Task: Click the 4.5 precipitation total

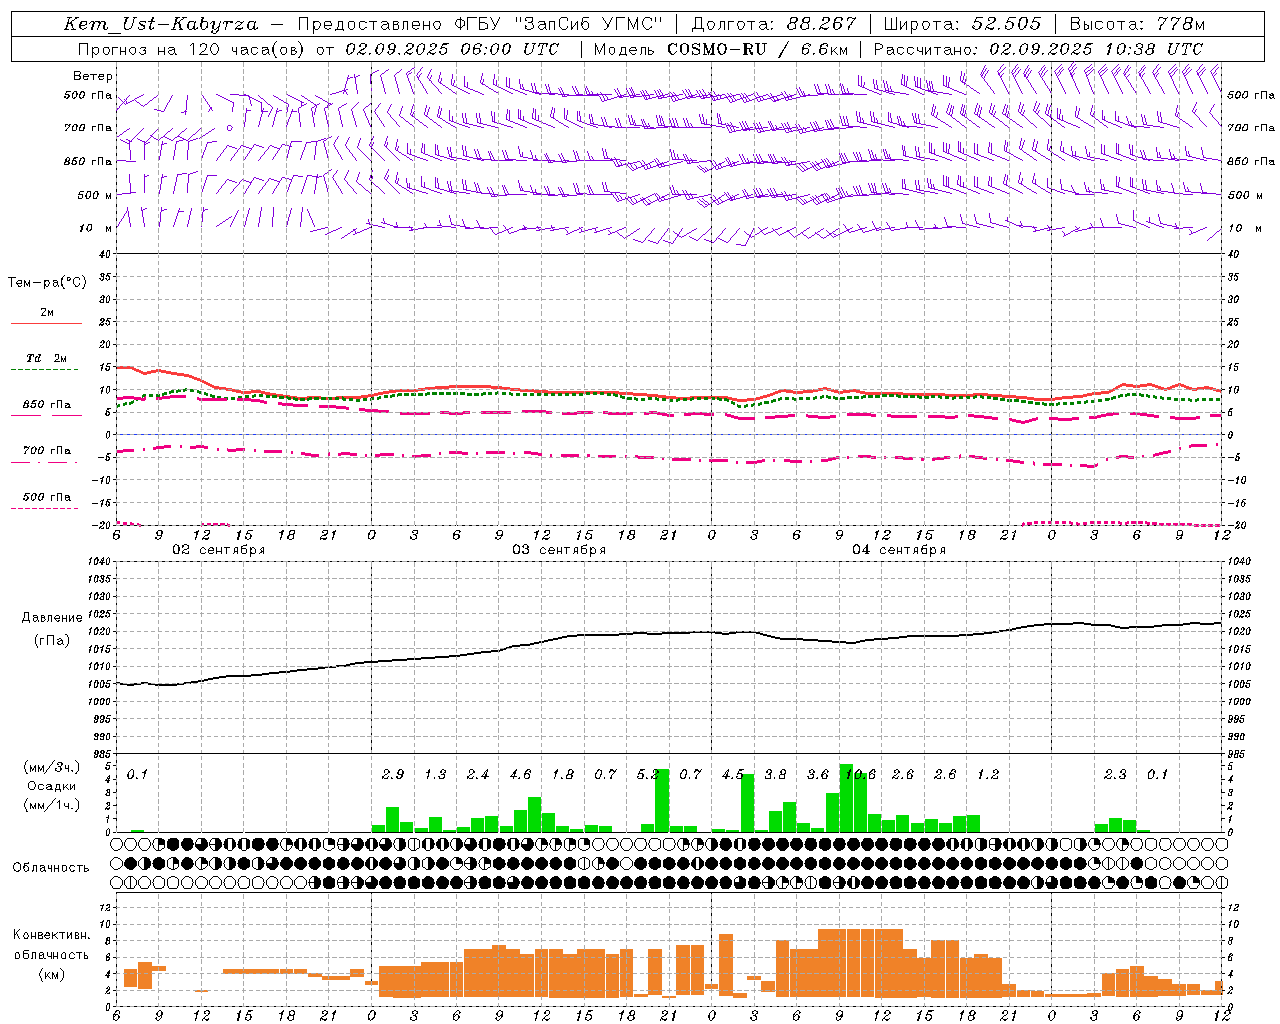Action: 733,775
